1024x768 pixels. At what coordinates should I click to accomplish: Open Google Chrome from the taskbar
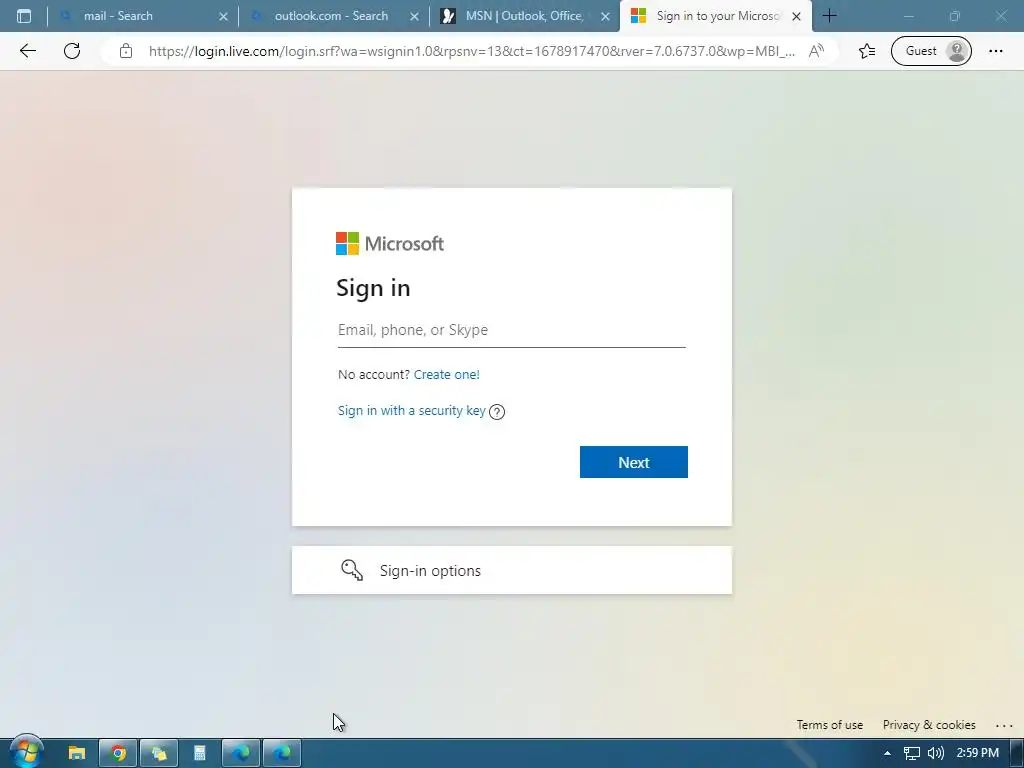(118, 753)
